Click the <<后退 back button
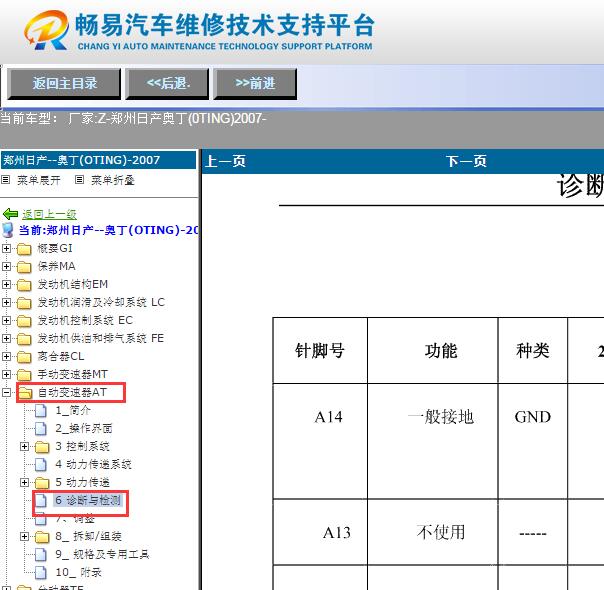604x590 pixels. point(167,84)
